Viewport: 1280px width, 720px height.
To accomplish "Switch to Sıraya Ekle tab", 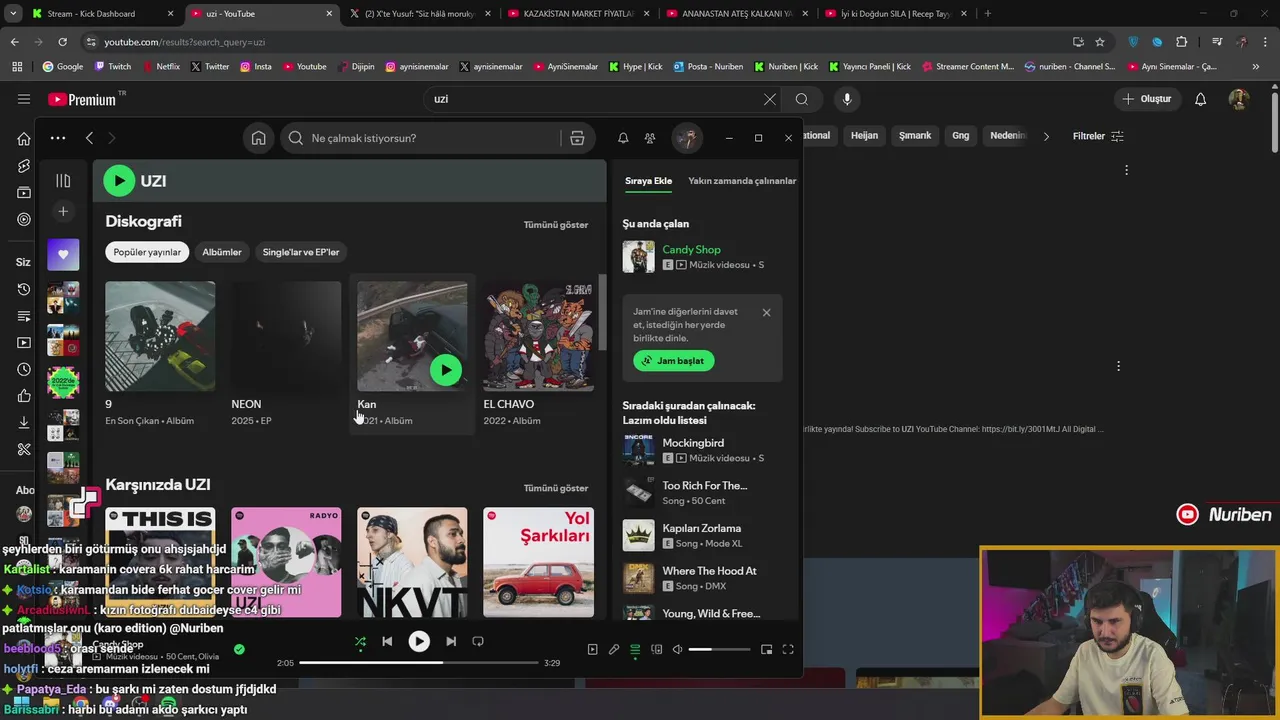I will click(x=649, y=181).
